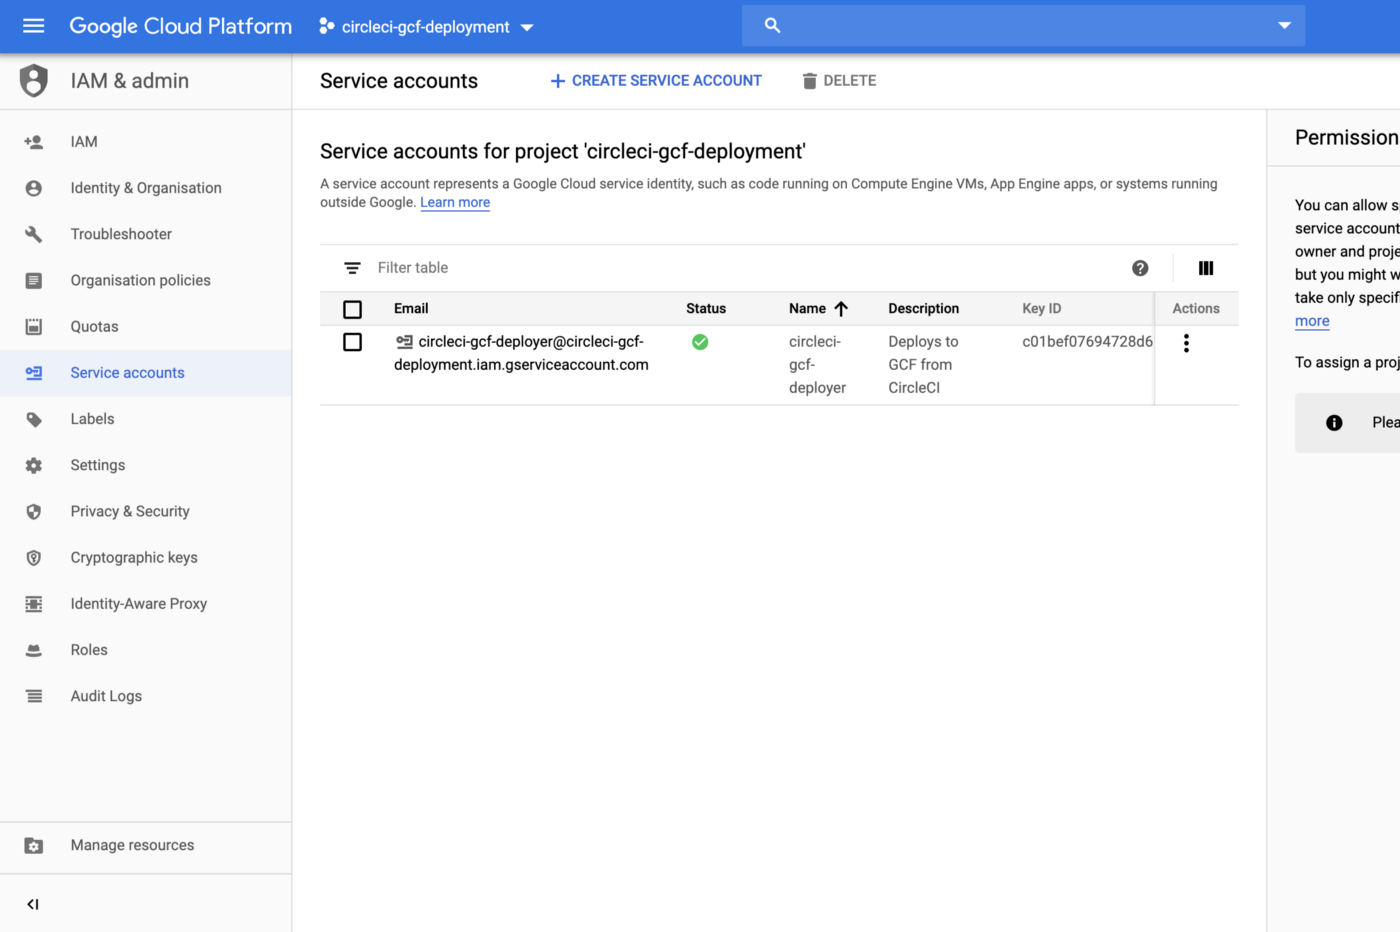This screenshot has height=932, width=1400.
Task: Select all service accounts header checkbox
Action: 352,309
